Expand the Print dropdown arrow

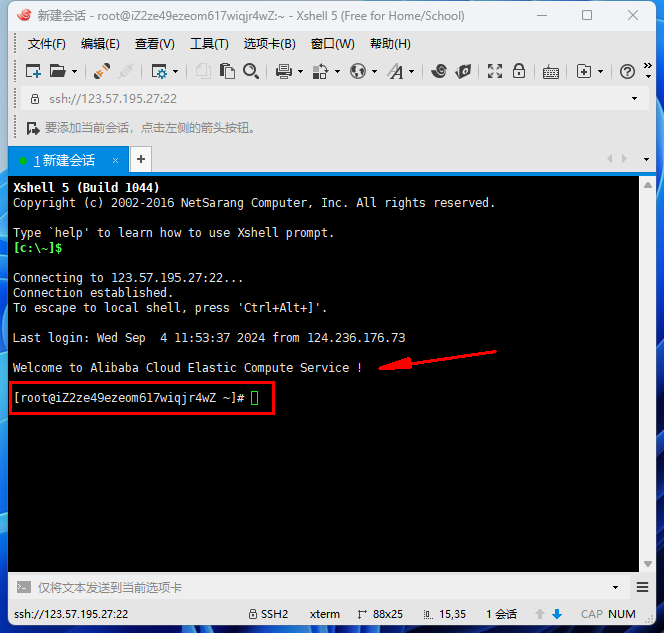click(301, 72)
